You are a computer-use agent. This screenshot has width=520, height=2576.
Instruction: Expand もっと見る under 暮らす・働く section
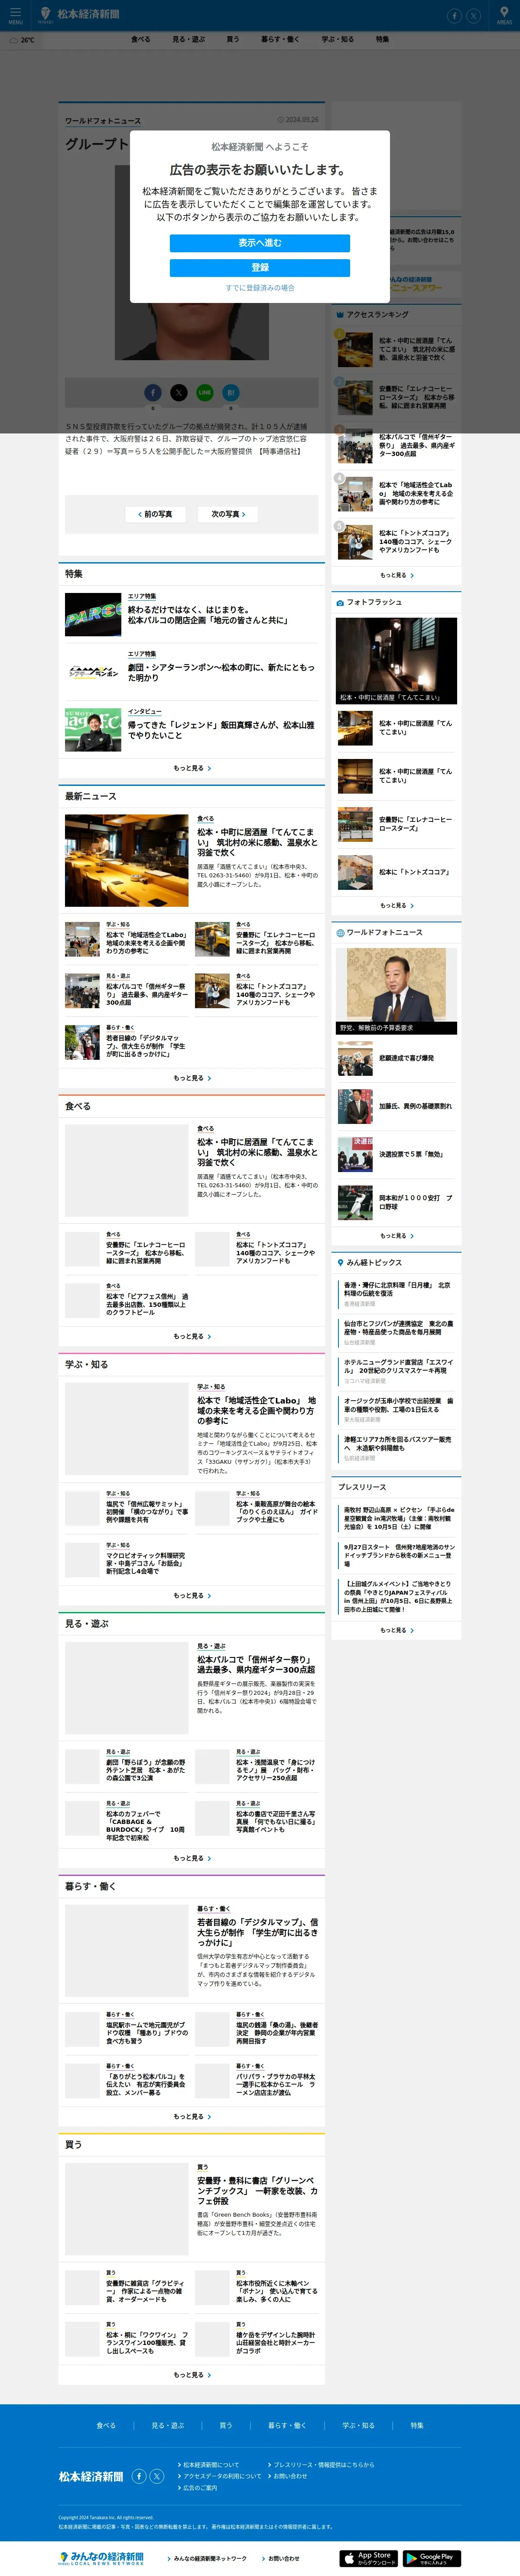pos(192,2116)
